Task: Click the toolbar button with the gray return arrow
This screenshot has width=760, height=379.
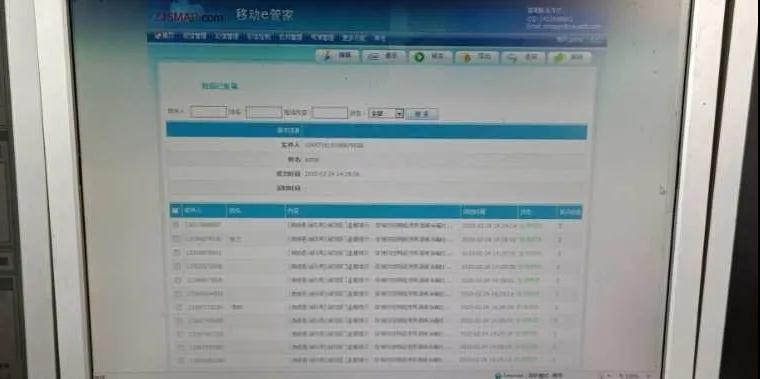Action: coord(524,58)
